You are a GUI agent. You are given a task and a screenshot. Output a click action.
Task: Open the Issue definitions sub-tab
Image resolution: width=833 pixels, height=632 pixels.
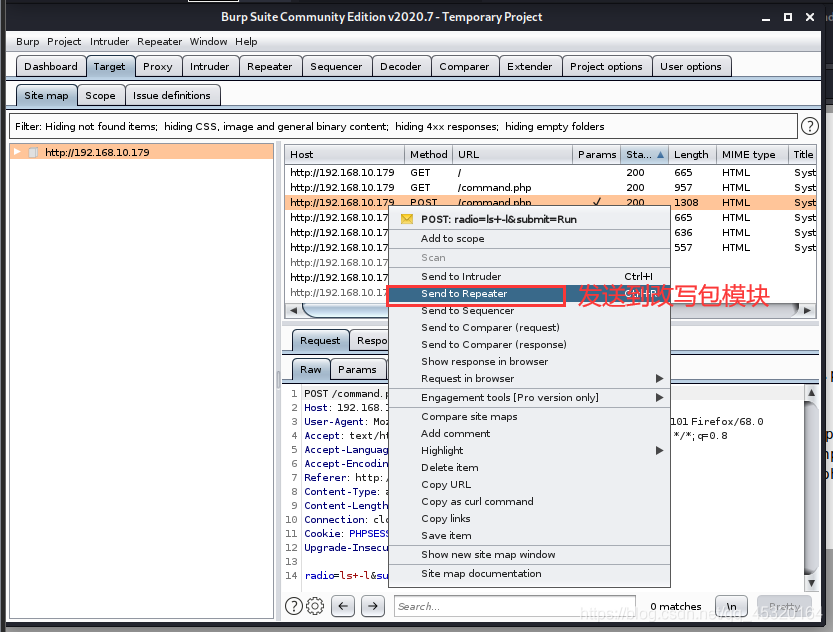coord(172,96)
